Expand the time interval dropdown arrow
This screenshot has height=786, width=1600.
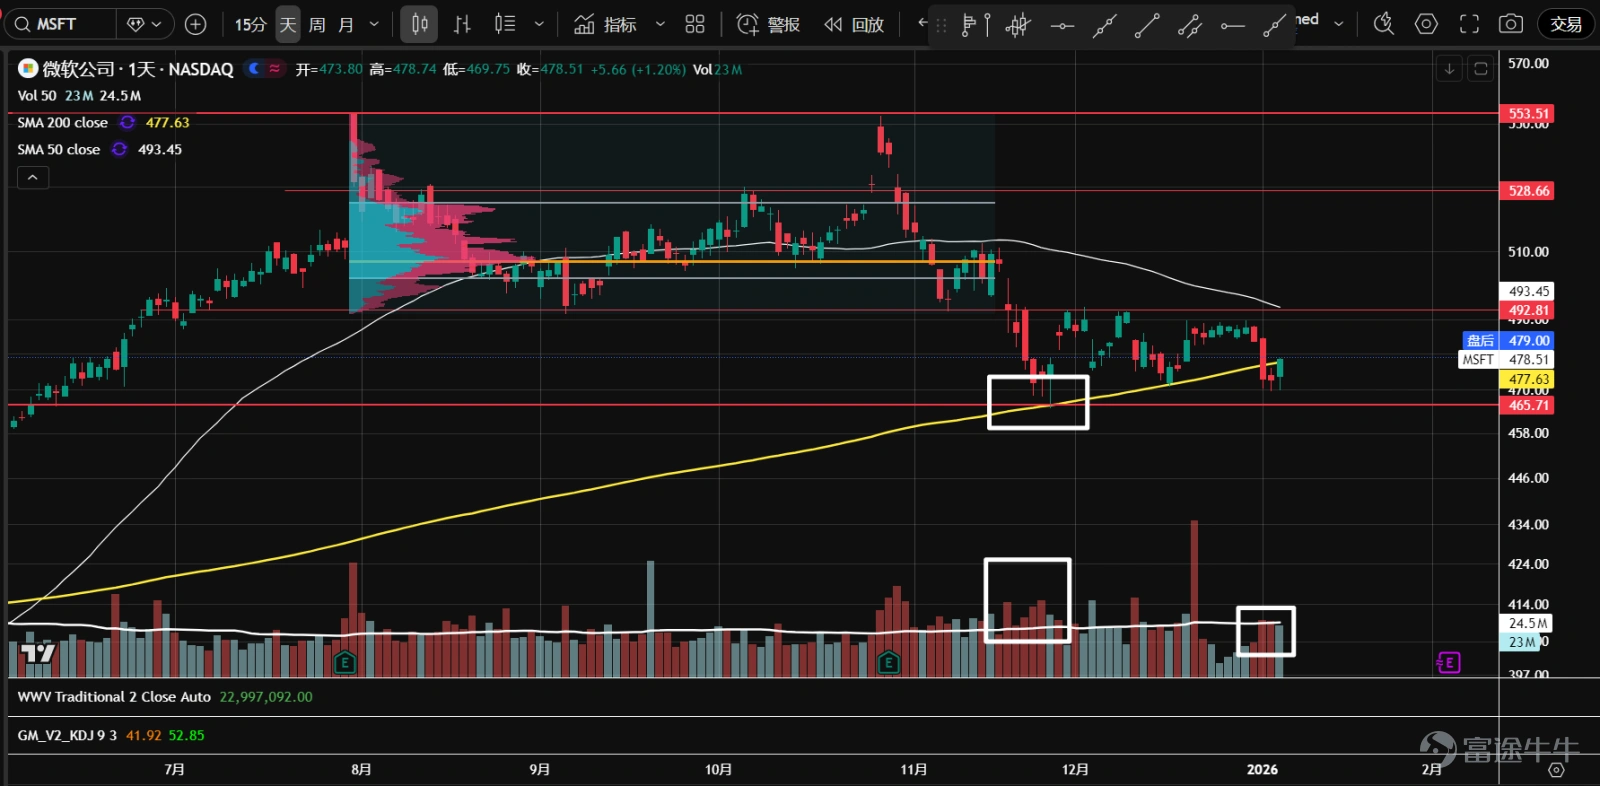[374, 24]
